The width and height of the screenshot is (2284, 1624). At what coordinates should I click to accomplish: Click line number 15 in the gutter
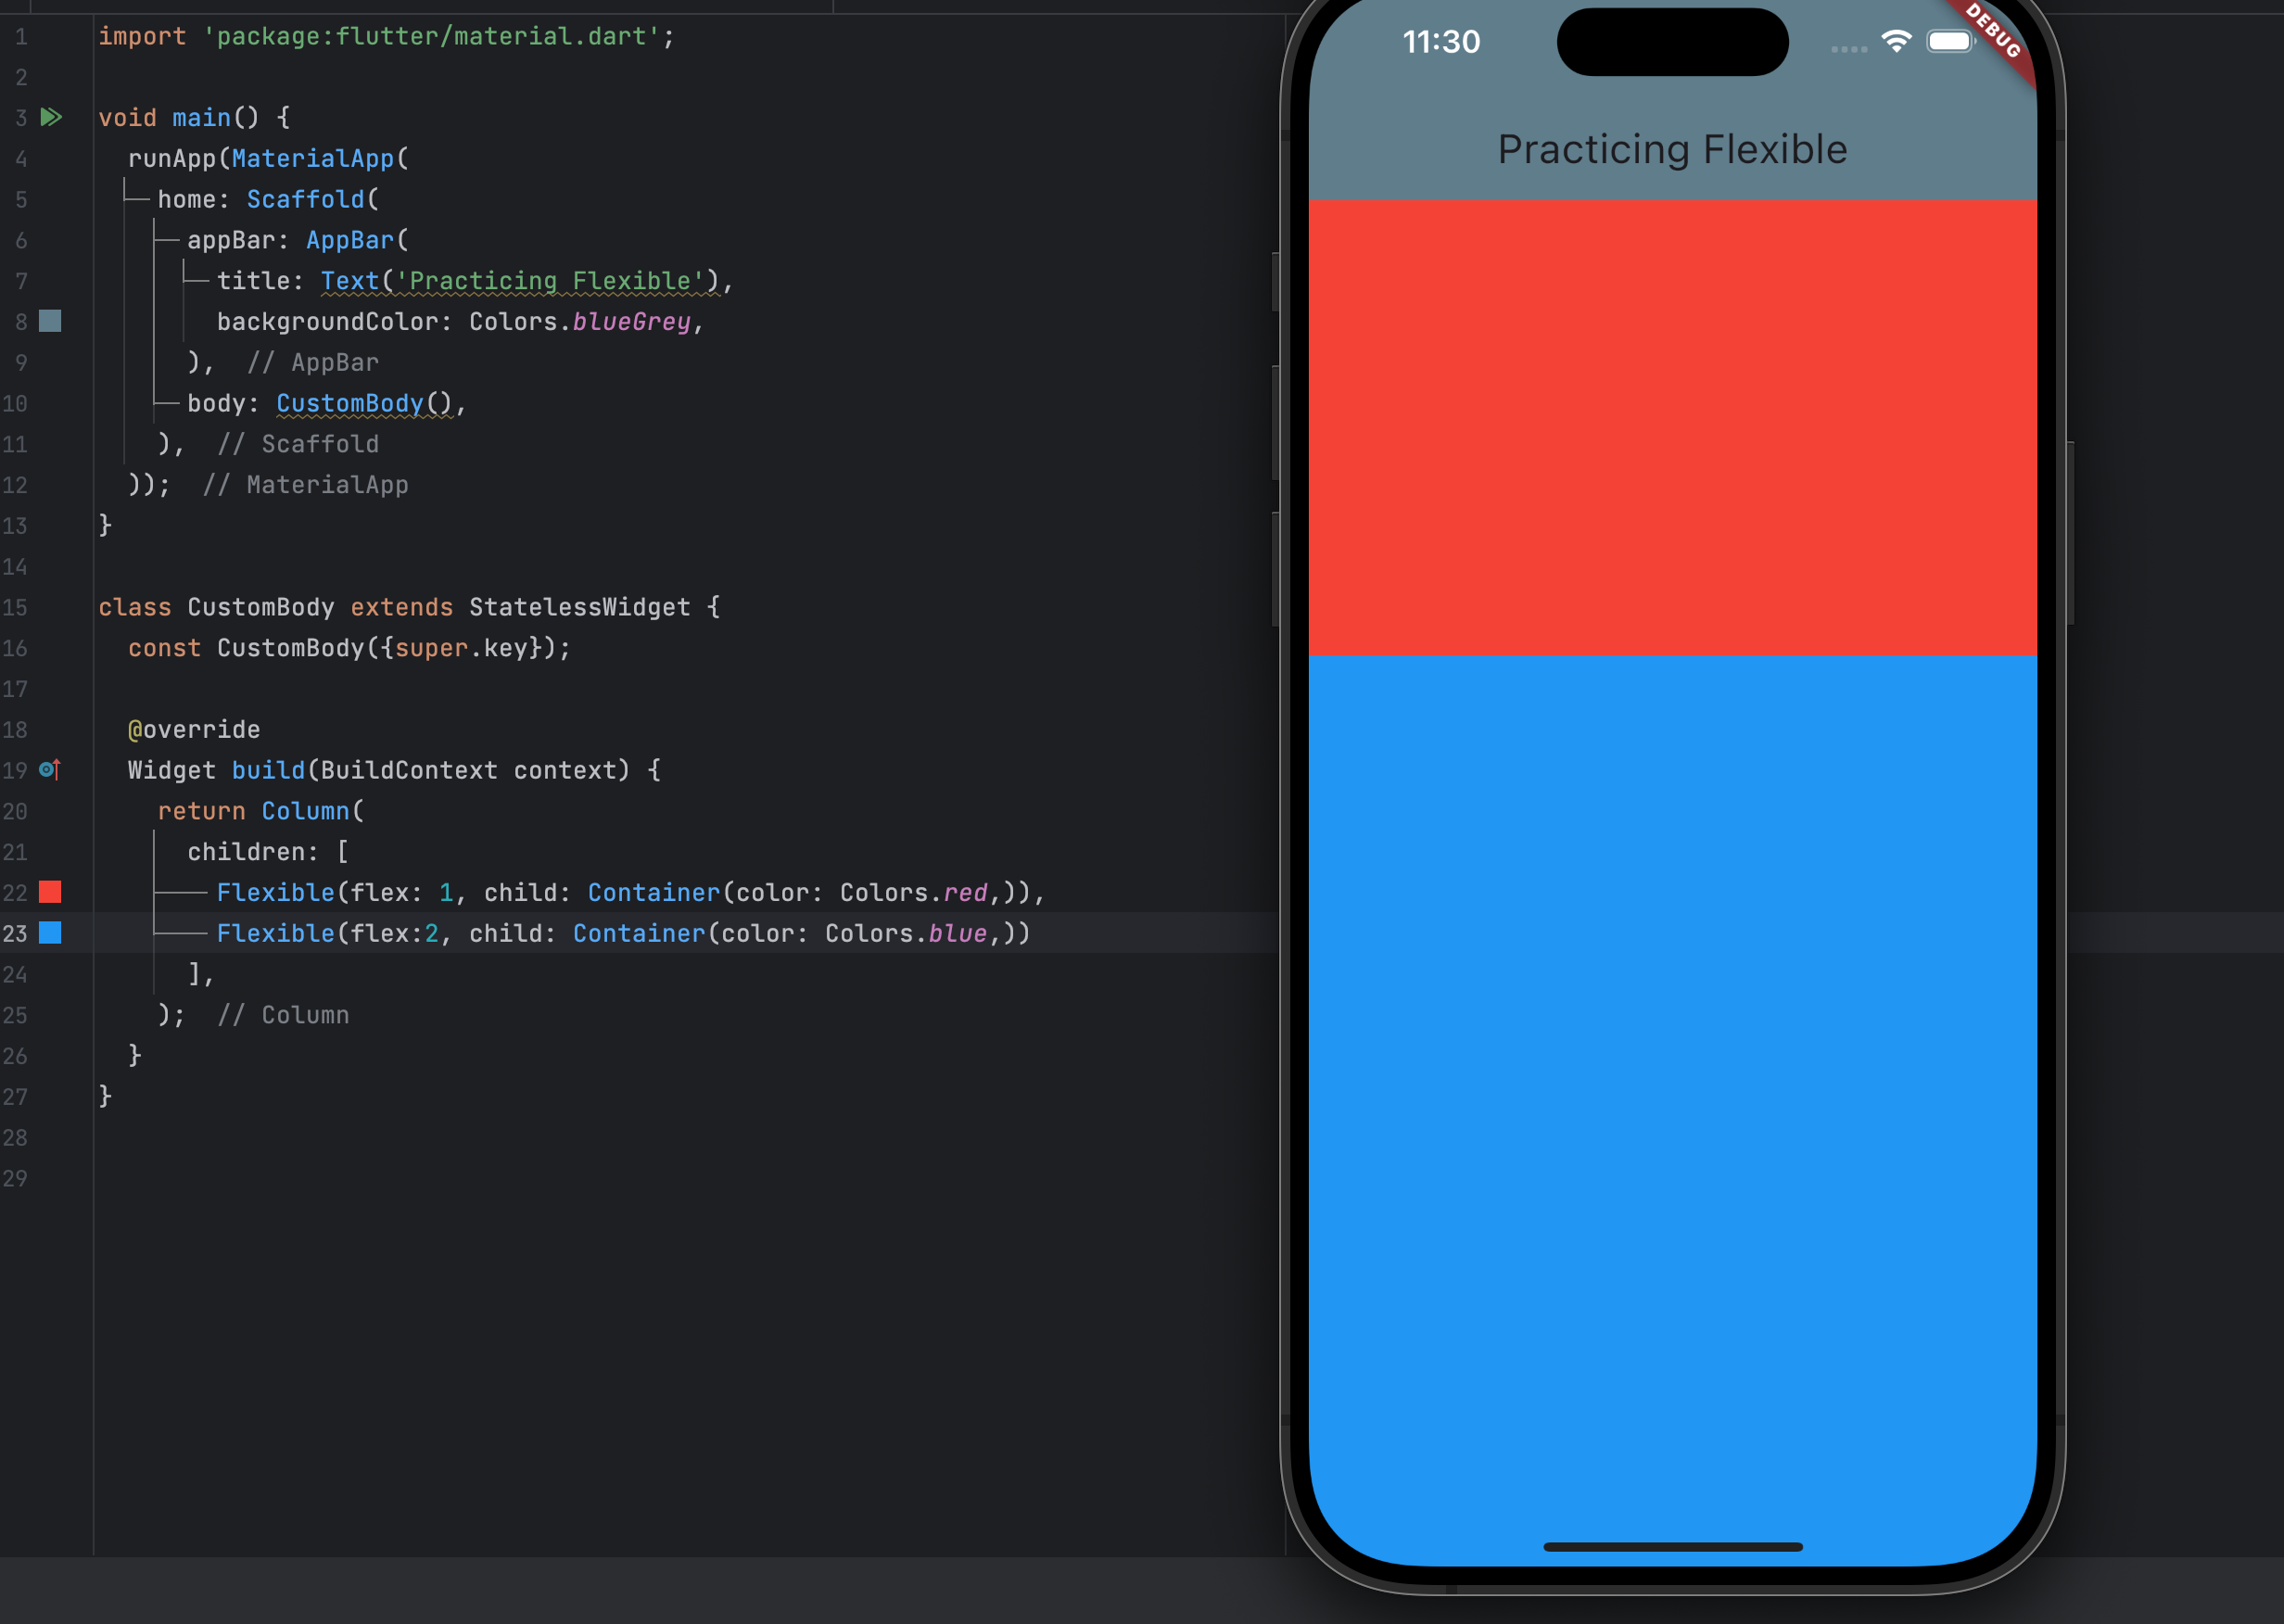tap(15, 607)
